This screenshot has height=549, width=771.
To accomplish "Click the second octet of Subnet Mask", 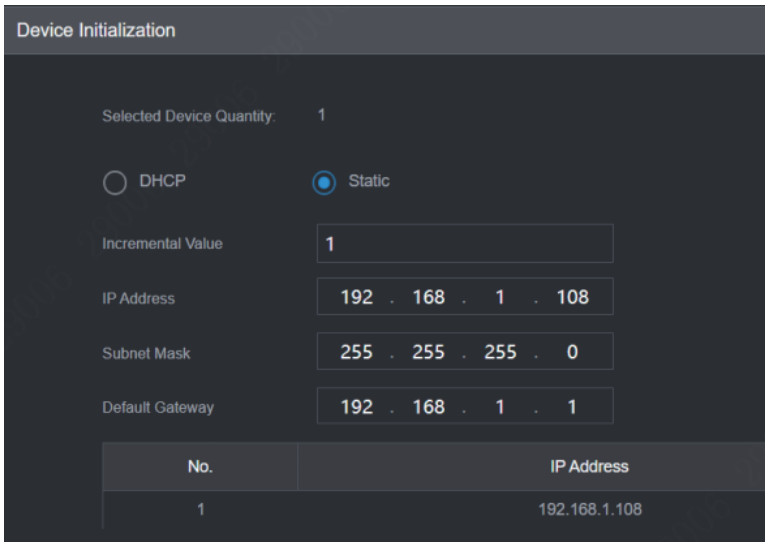I will (x=428, y=353).
